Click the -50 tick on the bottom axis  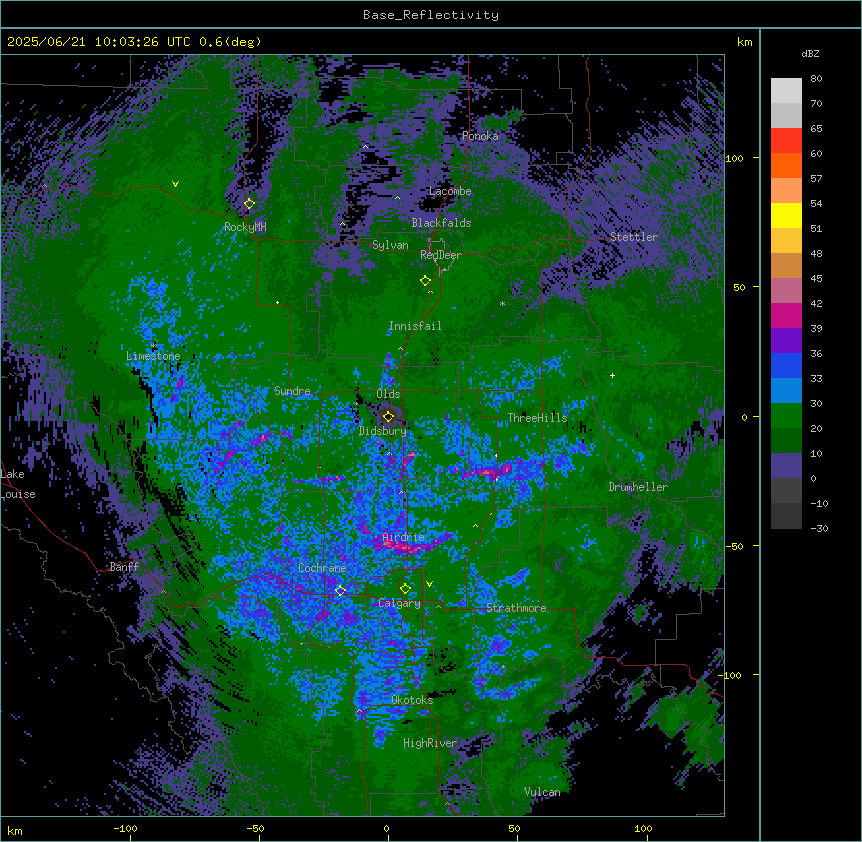pyautogui.click(x=255, y=829)
